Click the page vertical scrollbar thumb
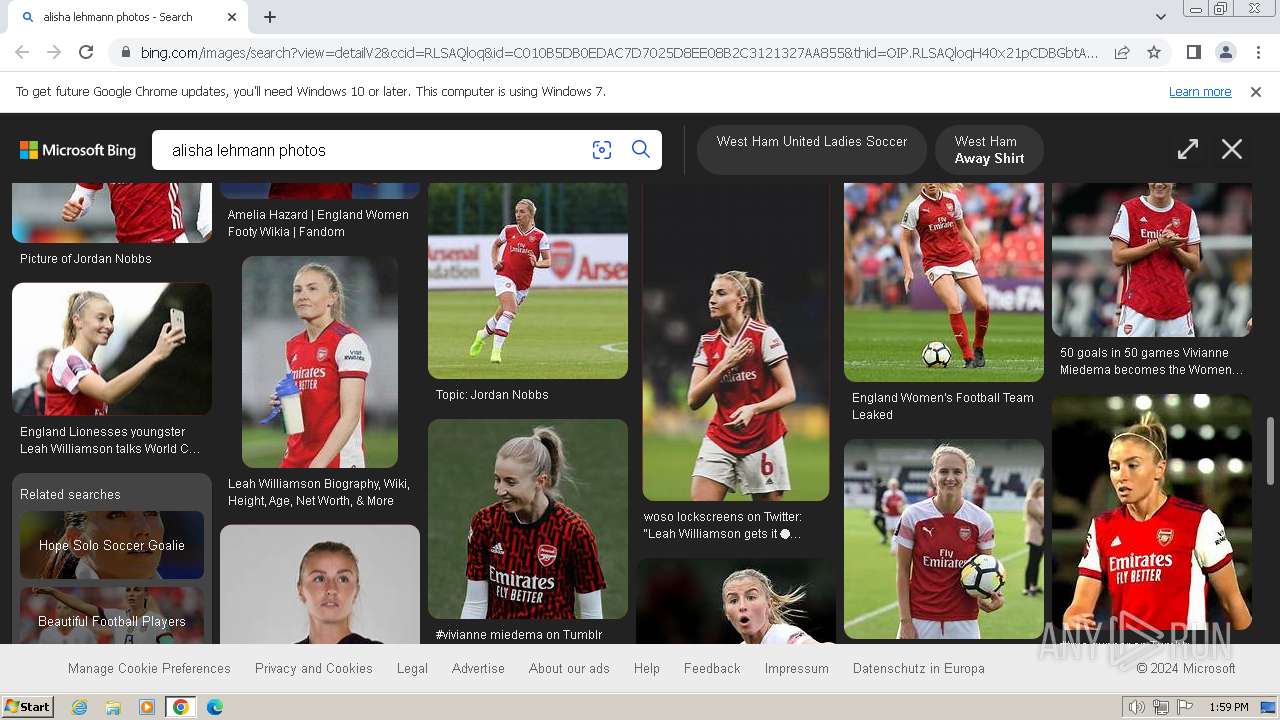The image size is (1280, 720). (1271, 450)
